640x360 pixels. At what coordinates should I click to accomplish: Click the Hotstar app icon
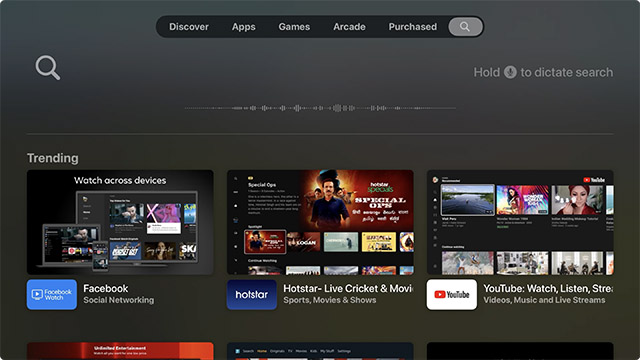point(252,294)
